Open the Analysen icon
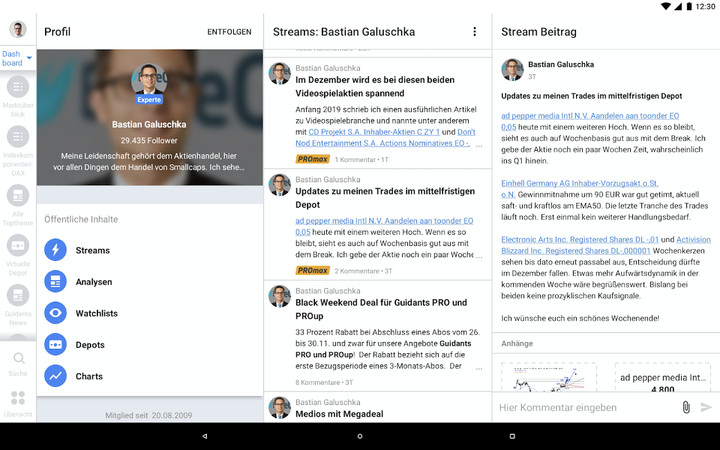The image size is (720, 450). tap(56, 281)
